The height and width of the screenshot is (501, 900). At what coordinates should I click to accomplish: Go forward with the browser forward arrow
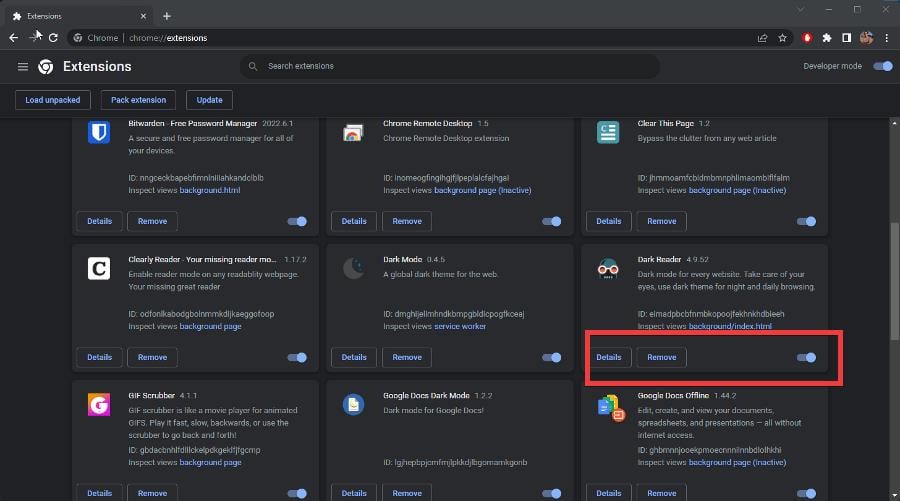coord(34,38)
